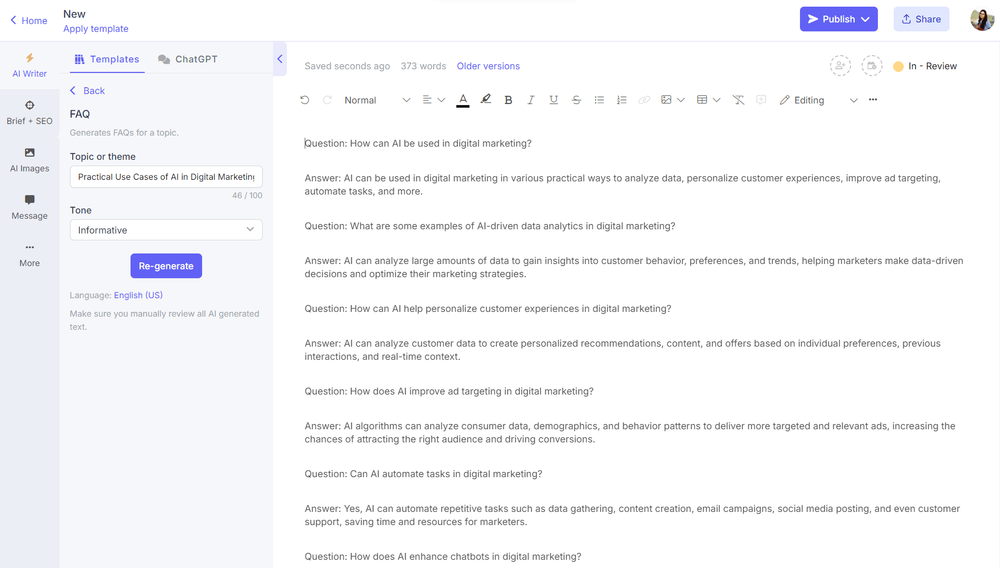Open the Brief + SEO panel
The width and height of the screenshot is (1000, 568).
click(x=29, y=113)
